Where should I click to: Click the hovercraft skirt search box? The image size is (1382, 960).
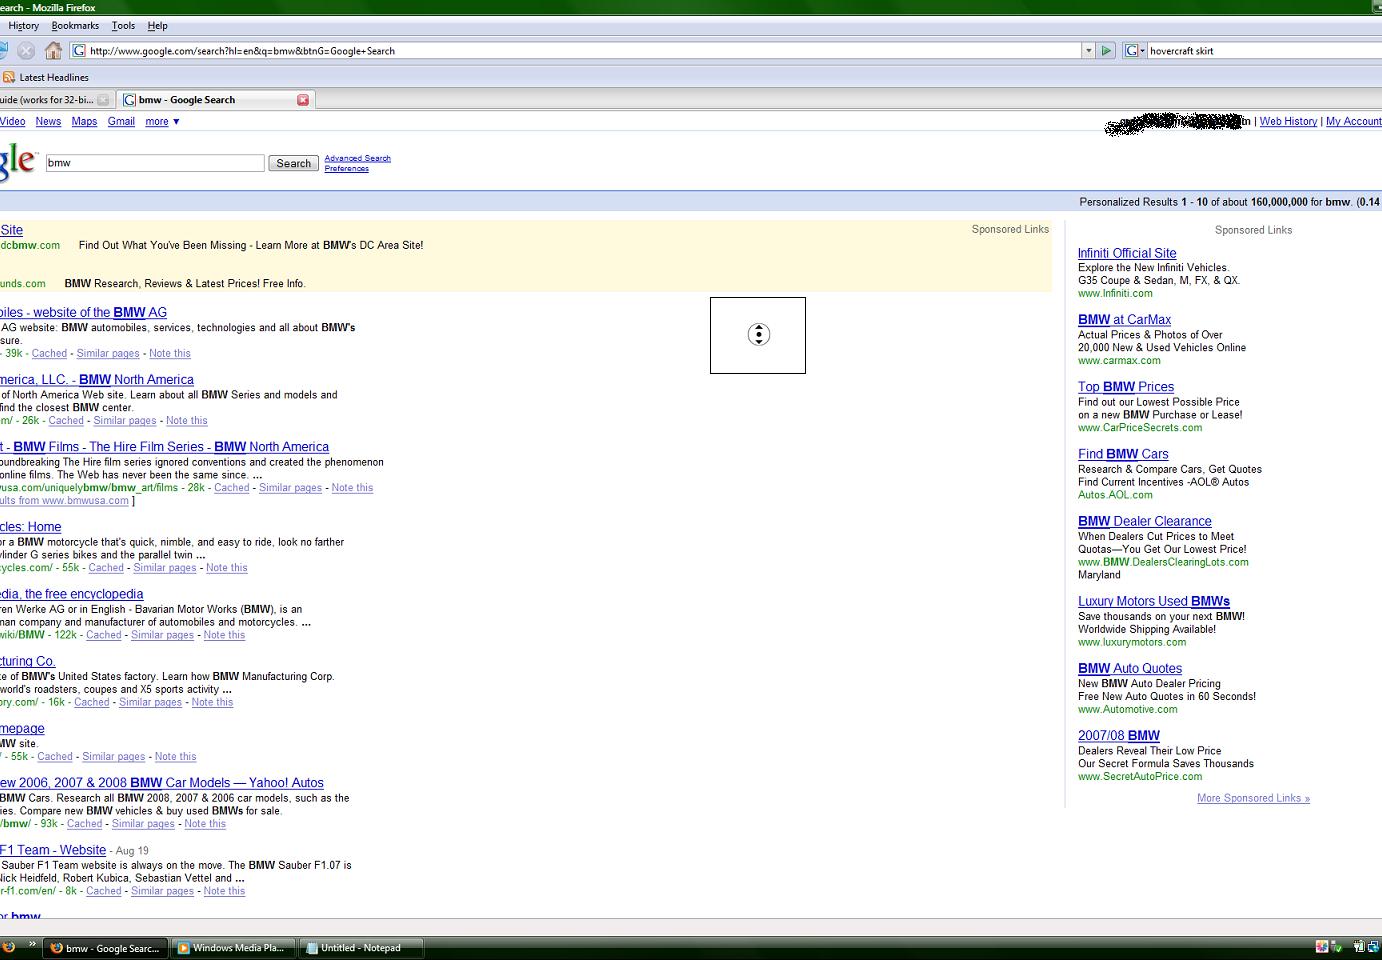pyautogui.click(x=1264, y=50)
